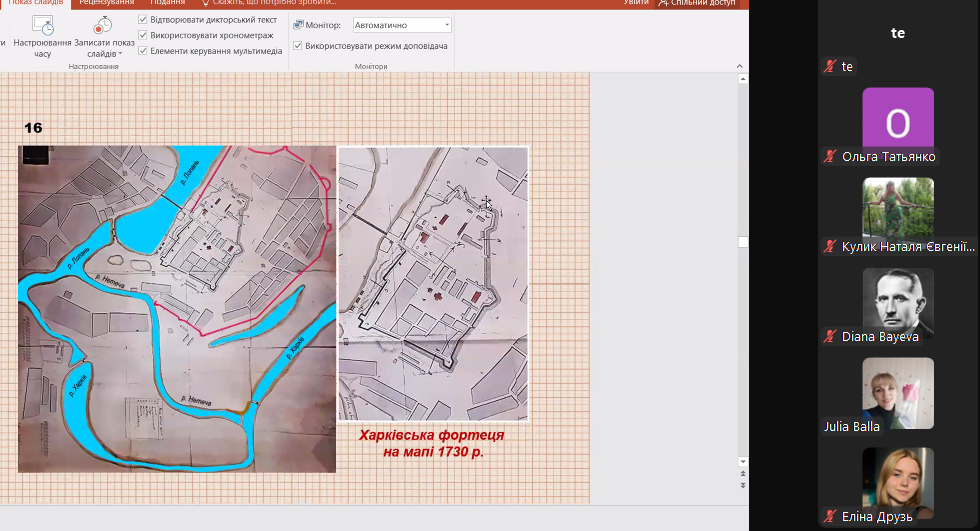Click the Настроювання group label
The width and height of the screenshot is (980, 531).
[94, 66]
